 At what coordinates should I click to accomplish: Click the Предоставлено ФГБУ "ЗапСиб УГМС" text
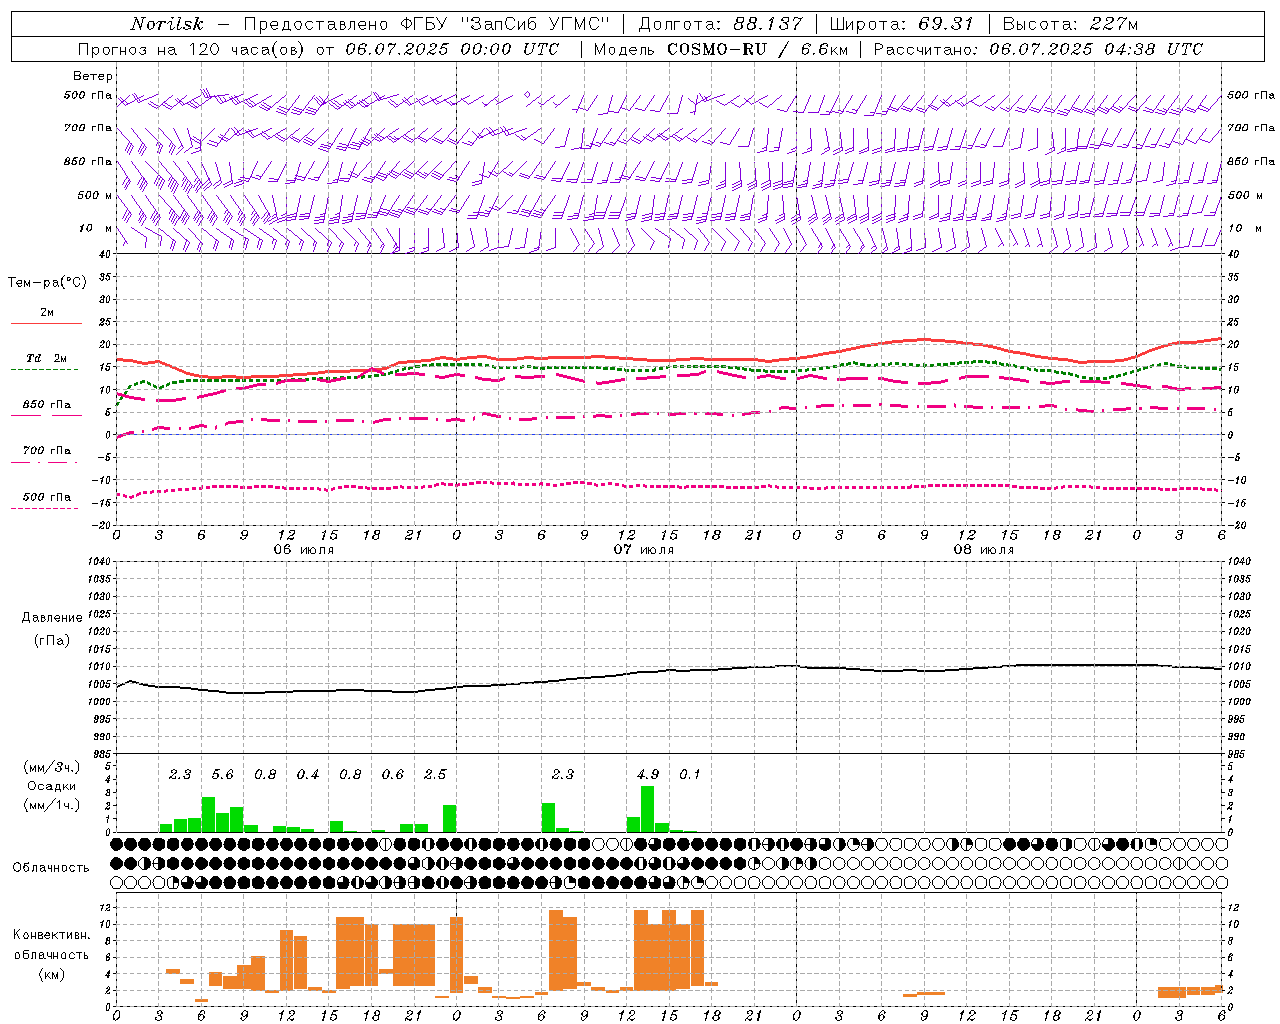click(x=427, y=24)
